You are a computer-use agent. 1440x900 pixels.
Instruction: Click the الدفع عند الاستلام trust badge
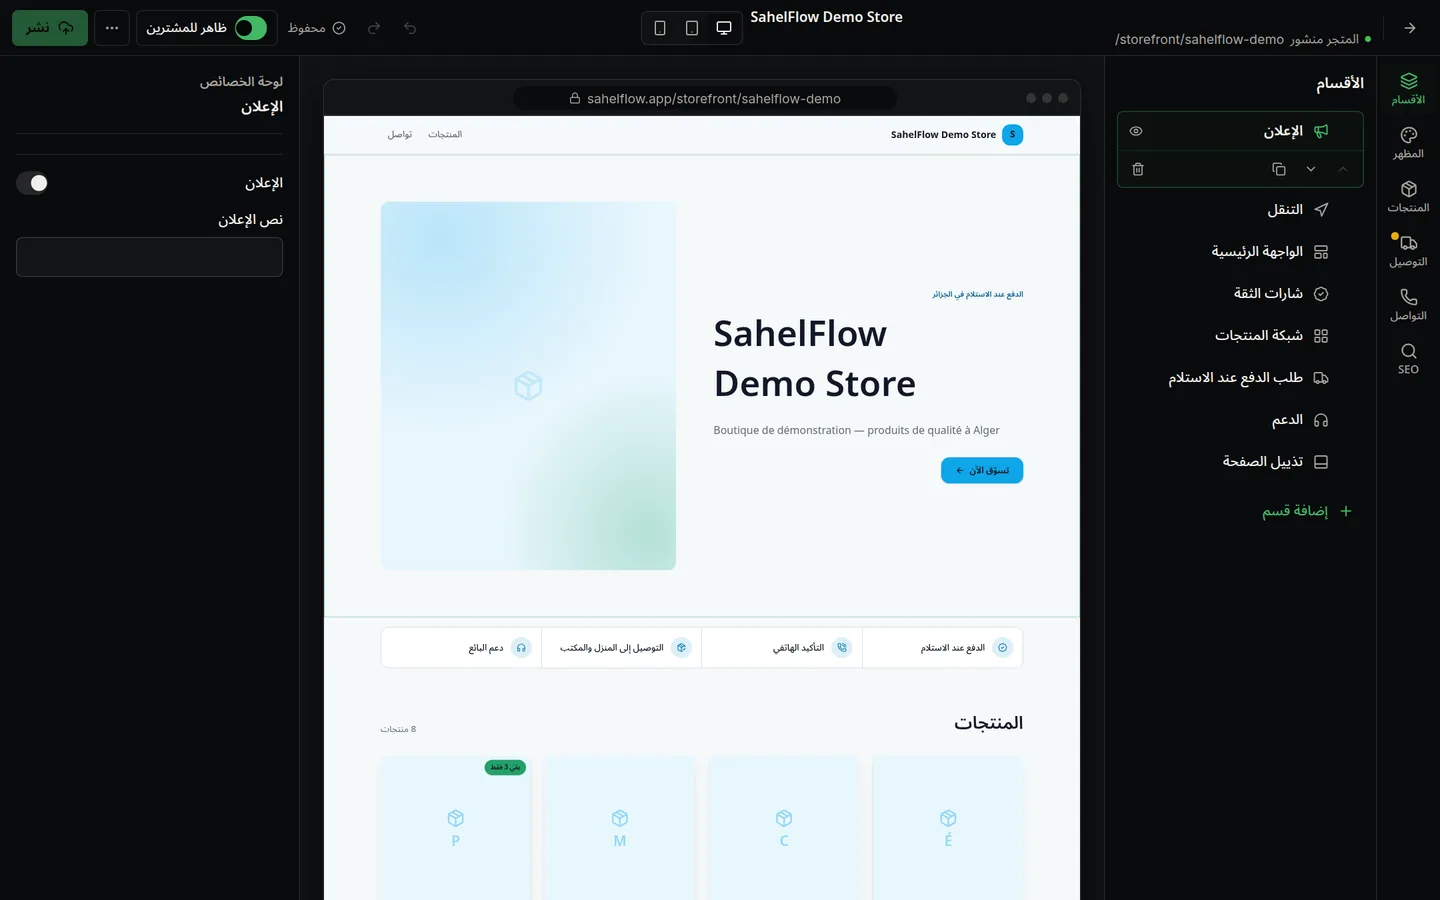pos(943,648)
